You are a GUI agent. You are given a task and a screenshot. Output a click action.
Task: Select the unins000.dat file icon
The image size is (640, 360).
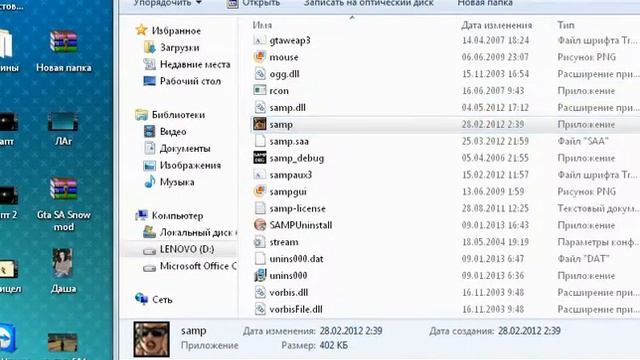tap(260, 258)
